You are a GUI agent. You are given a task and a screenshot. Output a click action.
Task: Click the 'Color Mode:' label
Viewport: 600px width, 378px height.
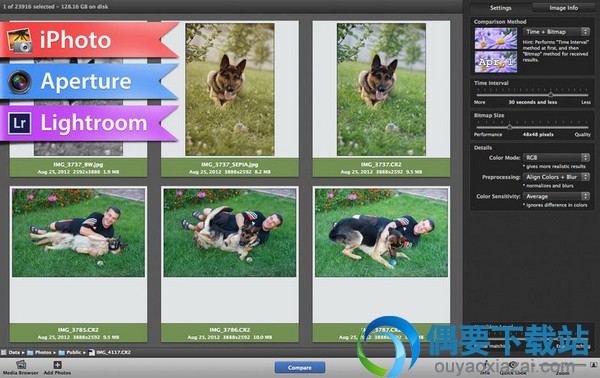pyautogui.click(x=504, y=158)
